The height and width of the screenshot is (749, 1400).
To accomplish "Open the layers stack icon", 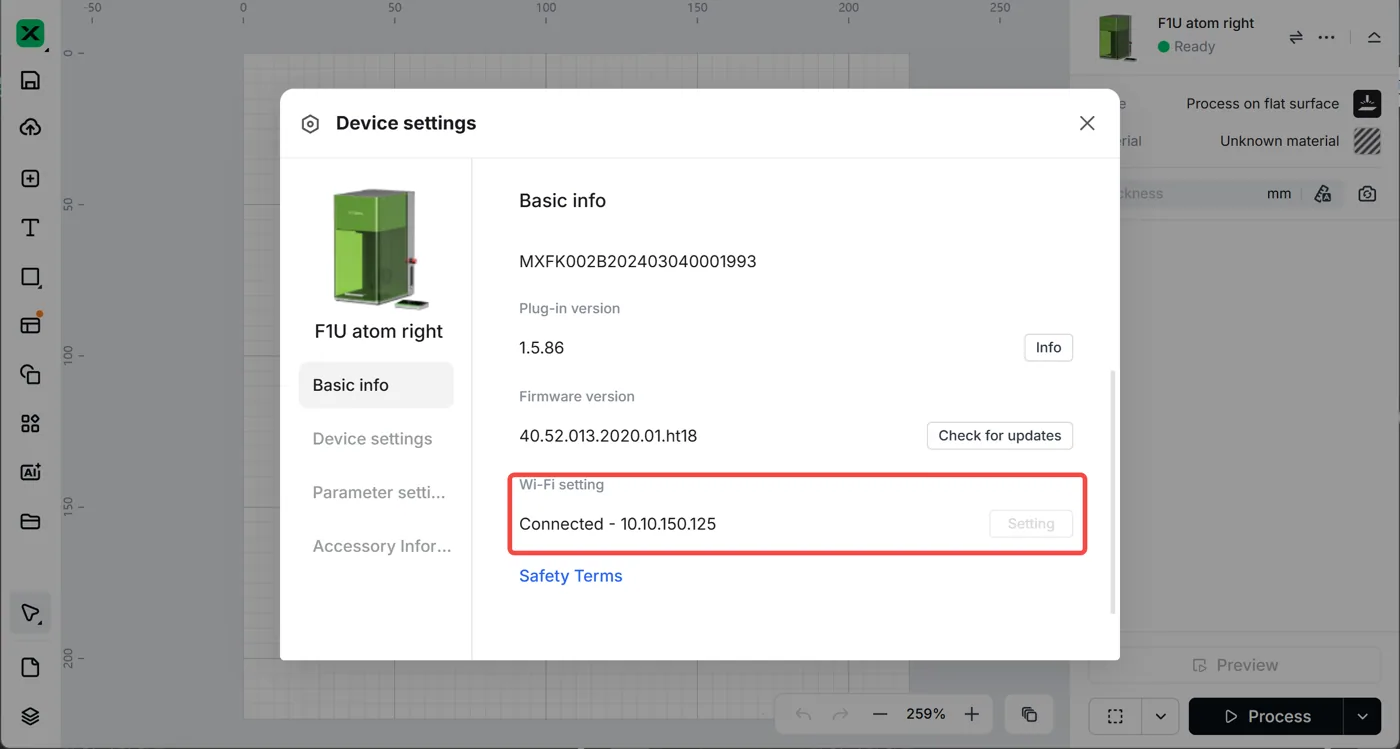I will (x=30, y=716).
